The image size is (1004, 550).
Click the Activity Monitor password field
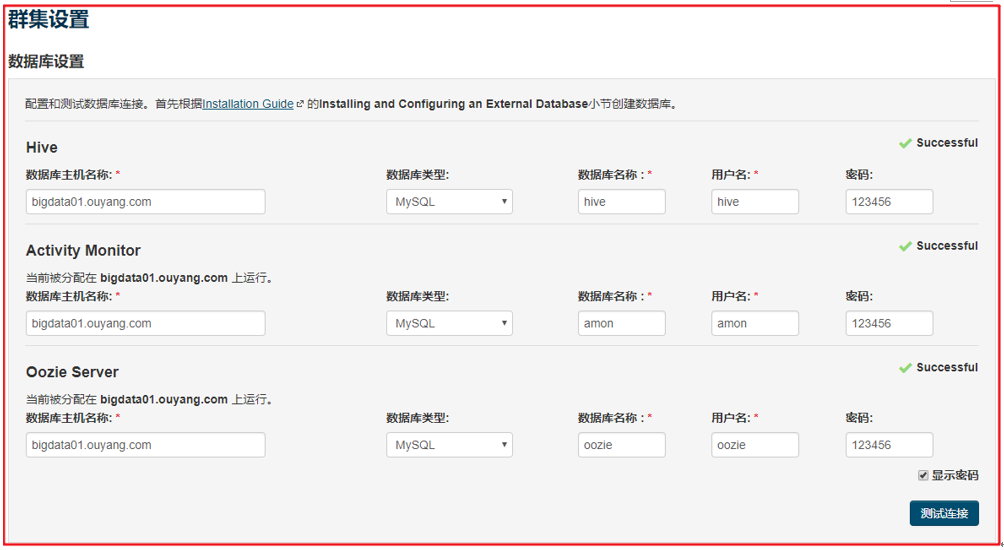889,324
